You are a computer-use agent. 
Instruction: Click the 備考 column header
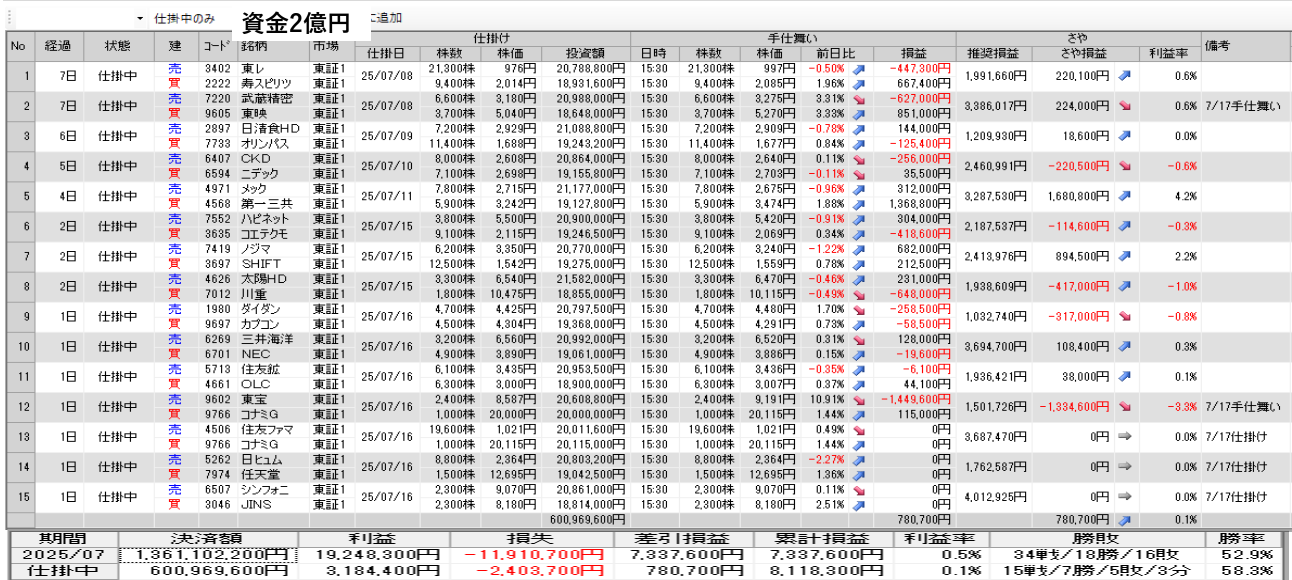(x=1217, y=46)
